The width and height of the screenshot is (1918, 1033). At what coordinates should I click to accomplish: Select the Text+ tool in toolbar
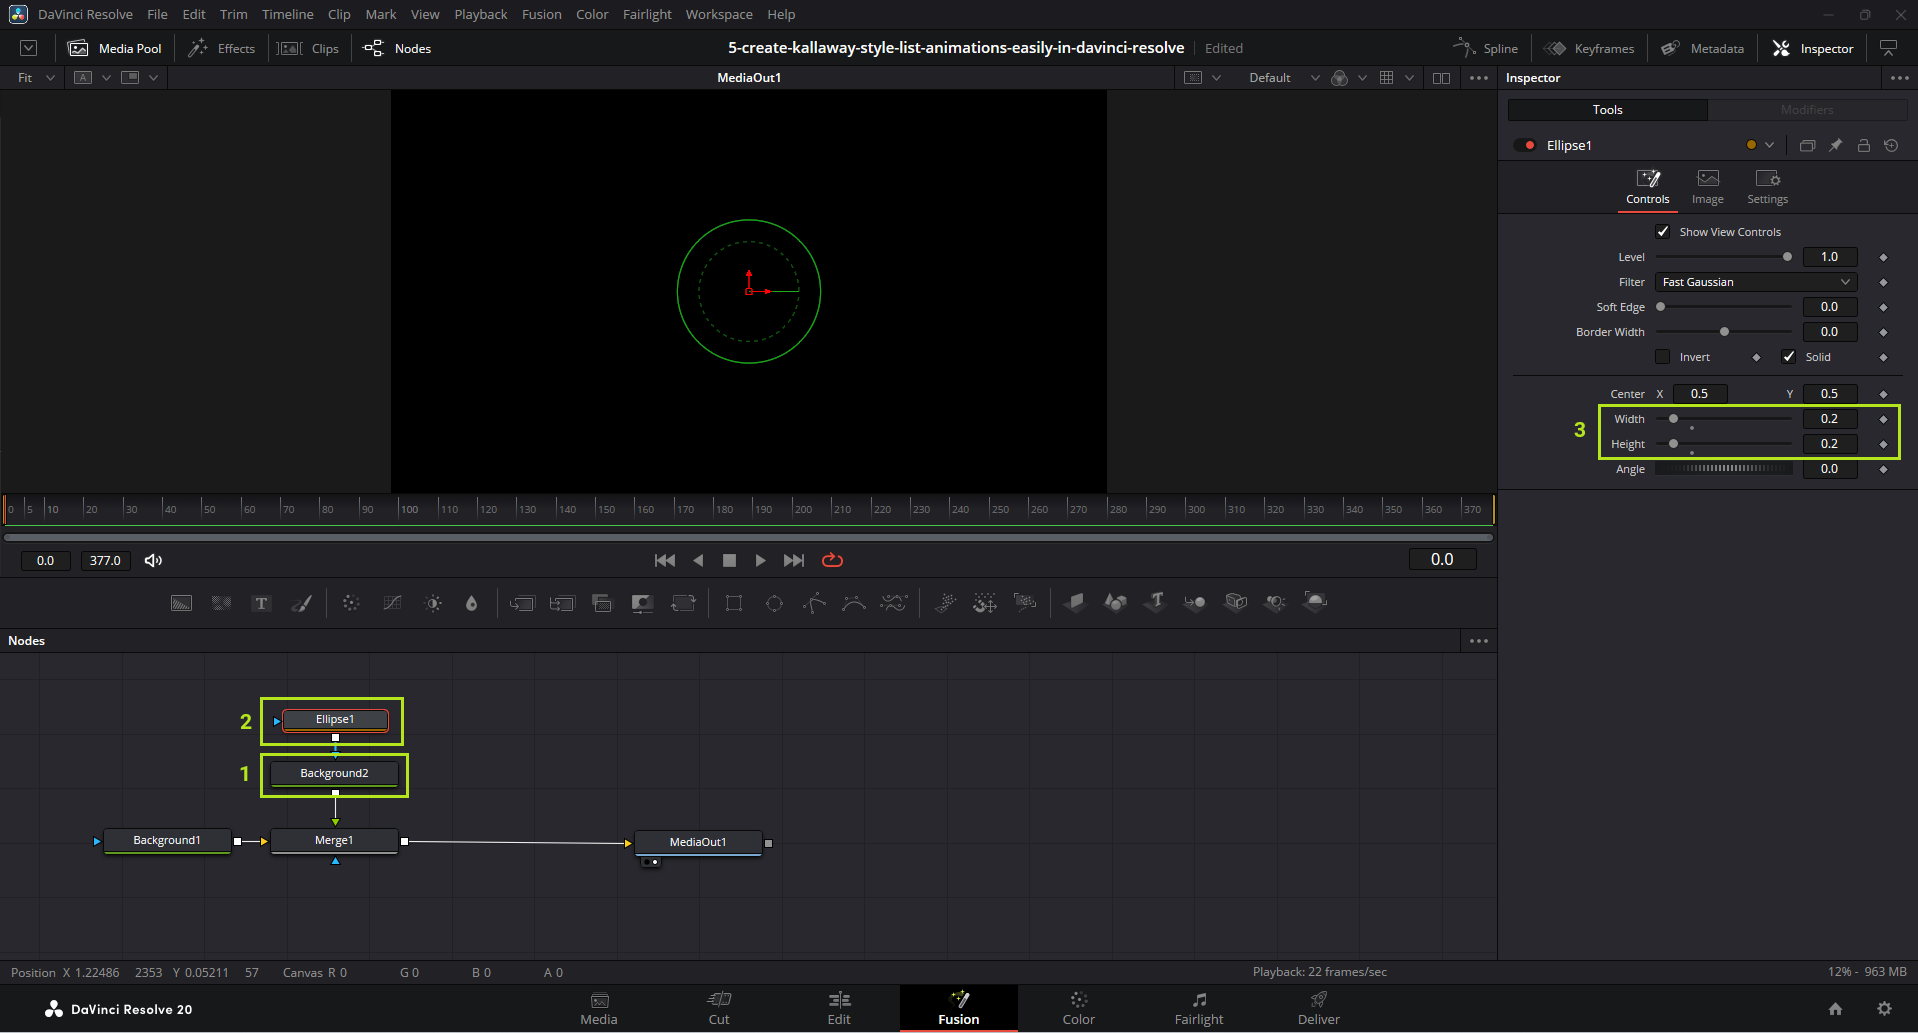pyautogui.click(x=261, y=603)
